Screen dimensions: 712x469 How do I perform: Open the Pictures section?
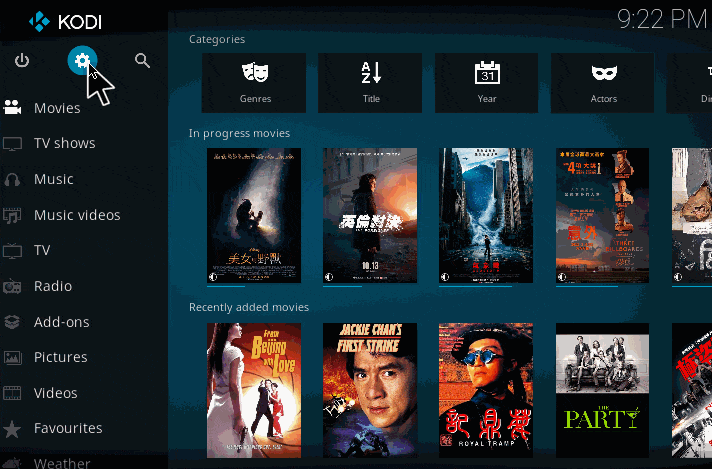pyautogui.click(x=61, y=357)
